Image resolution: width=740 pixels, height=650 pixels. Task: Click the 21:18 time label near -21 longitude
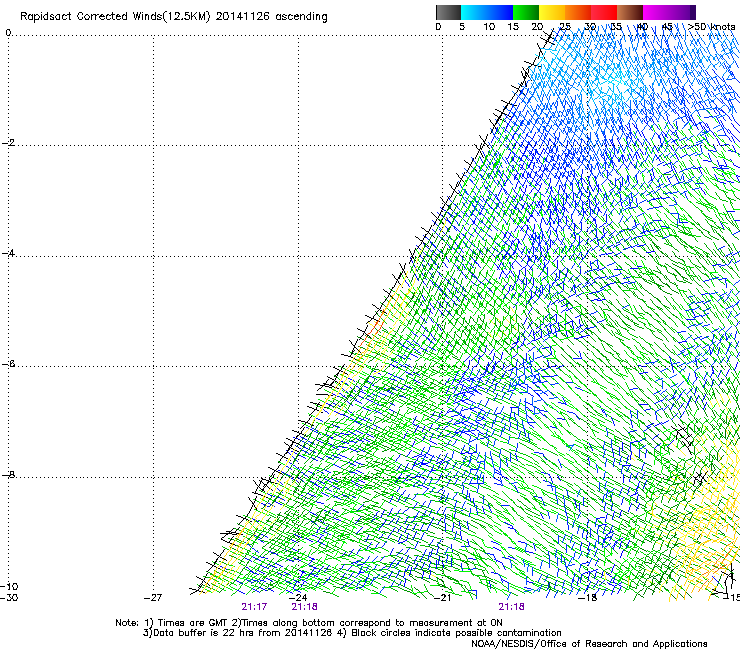tap(512, 607)
